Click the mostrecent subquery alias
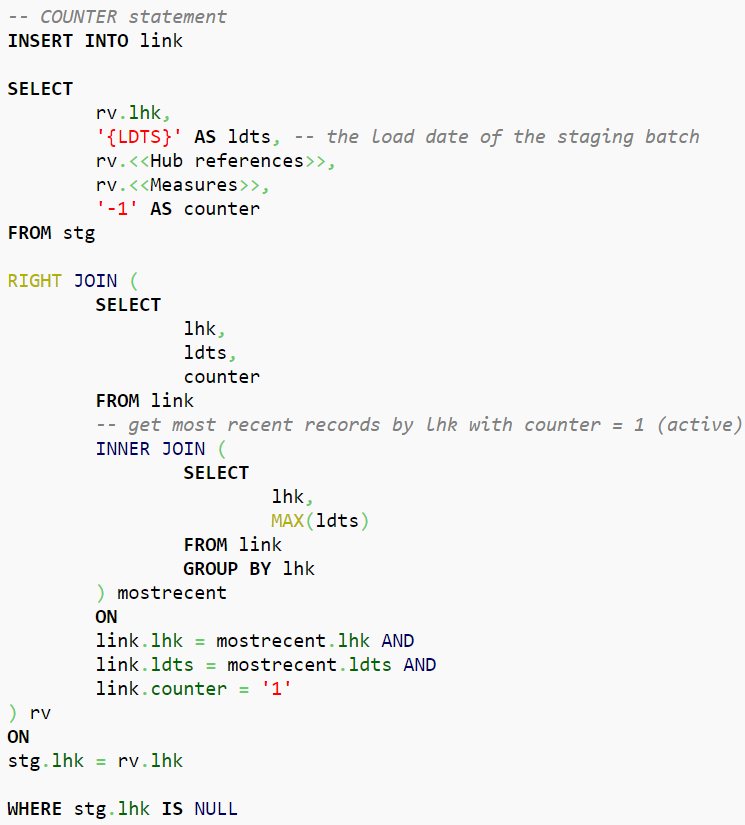Image resolution: width=745 pixels, height=825 pixels. 172,593
